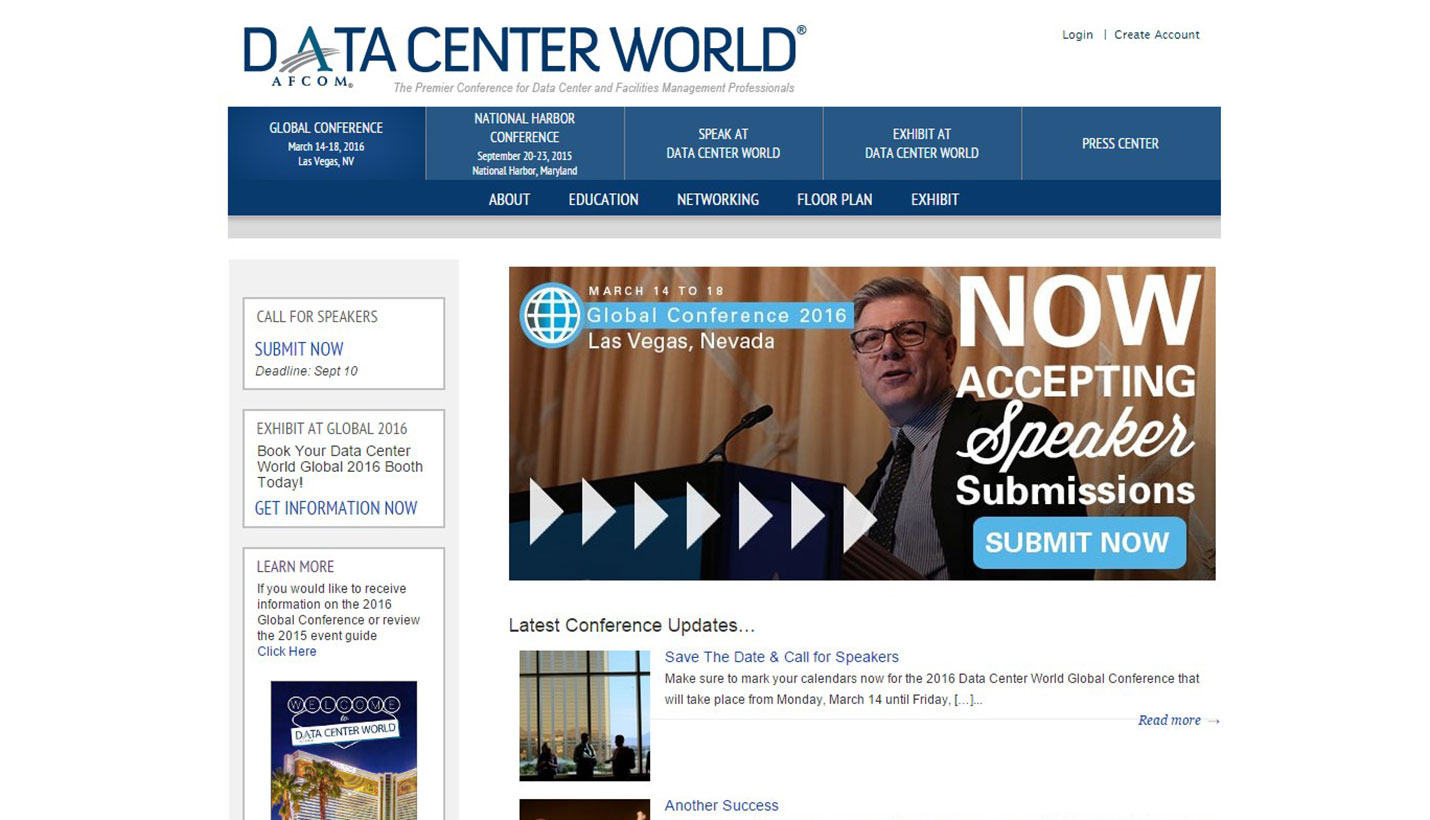Click the Get Information Now link
The image size is (1430, 820).
[336, 508]
